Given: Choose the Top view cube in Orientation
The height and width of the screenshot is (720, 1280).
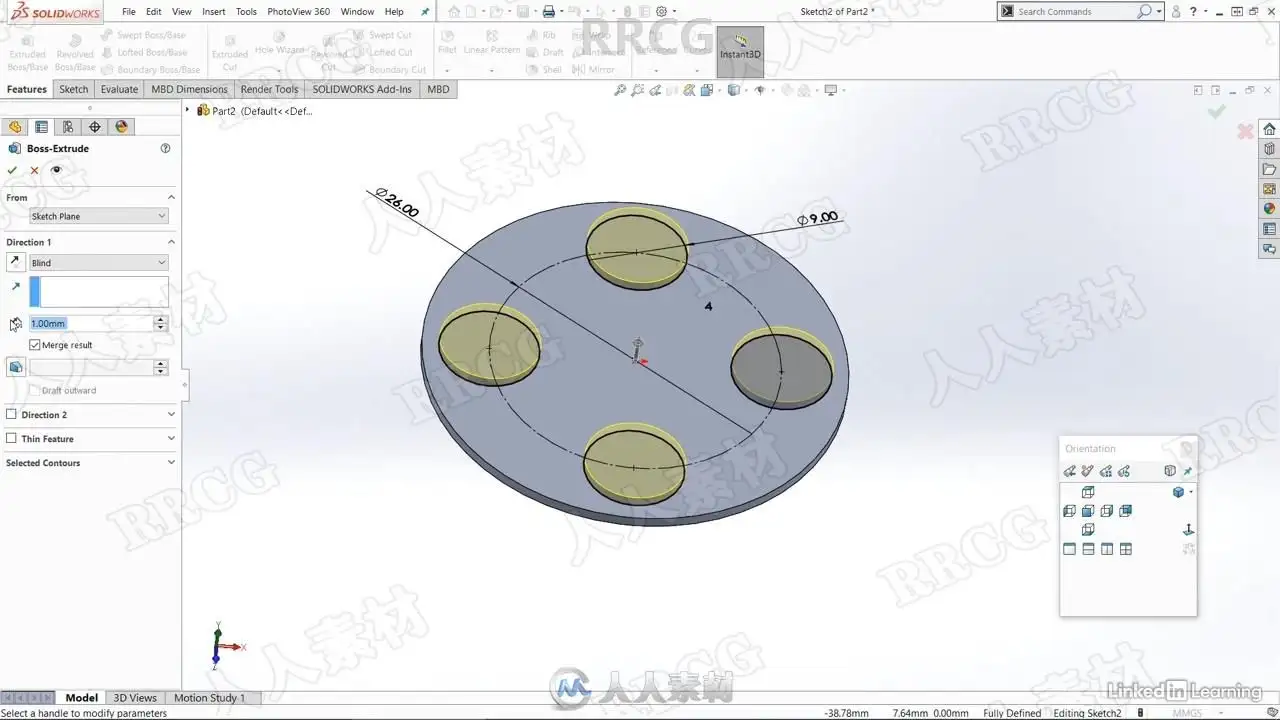Looking at the screenshot, I should point(1088,492).
